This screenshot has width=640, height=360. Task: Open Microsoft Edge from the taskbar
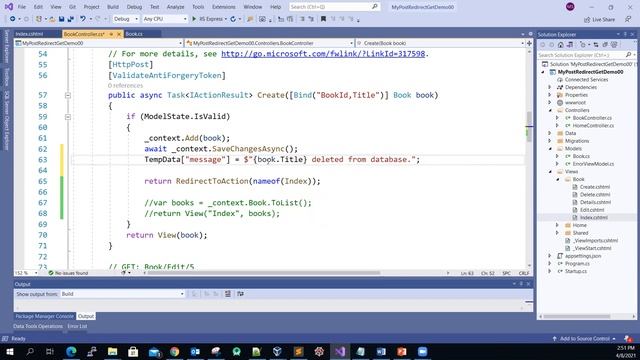71,351
